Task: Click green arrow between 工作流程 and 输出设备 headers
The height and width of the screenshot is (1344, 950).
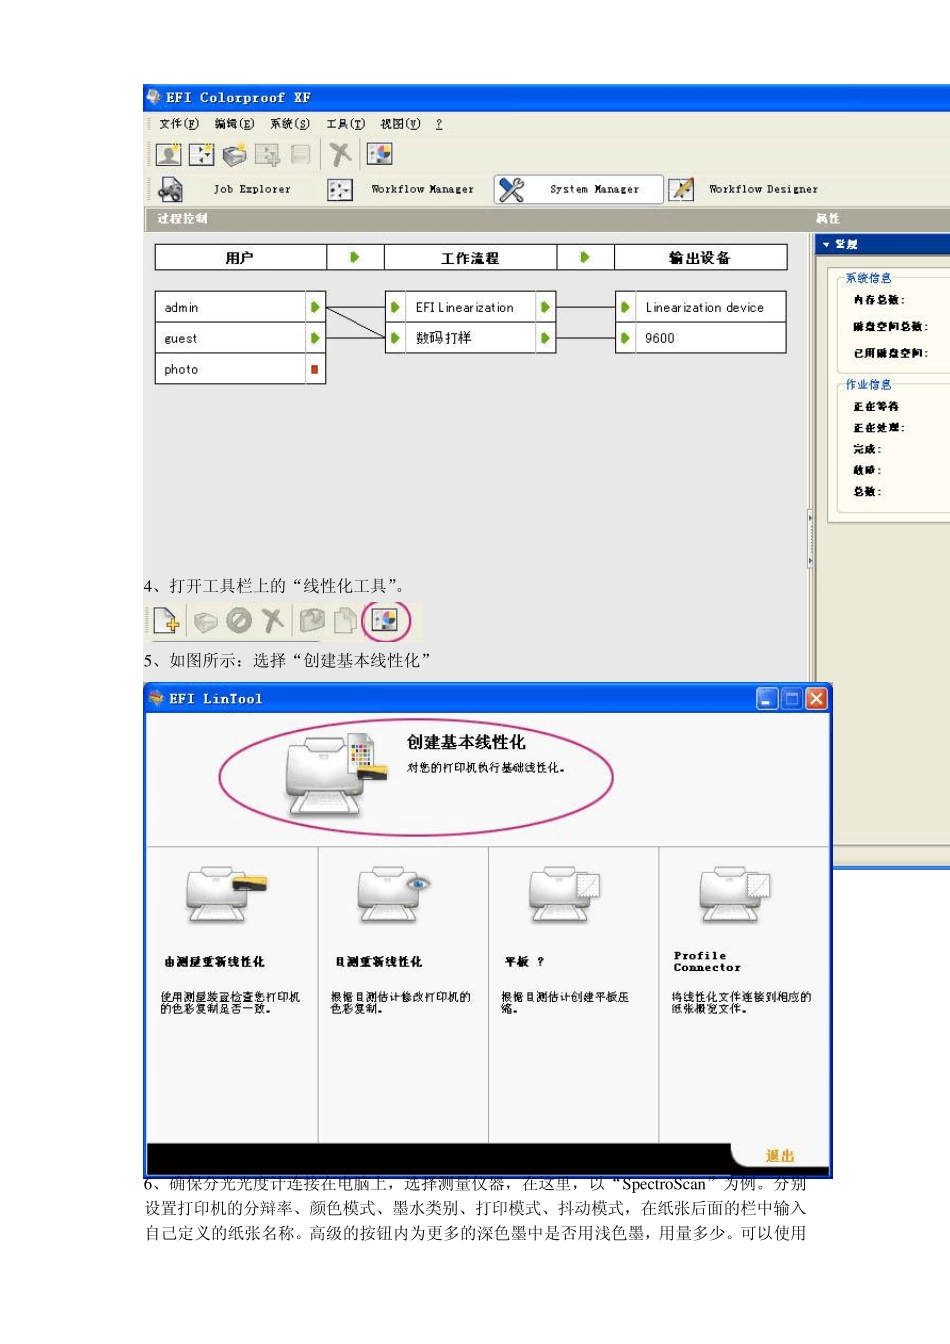Action: pos(585,257)
